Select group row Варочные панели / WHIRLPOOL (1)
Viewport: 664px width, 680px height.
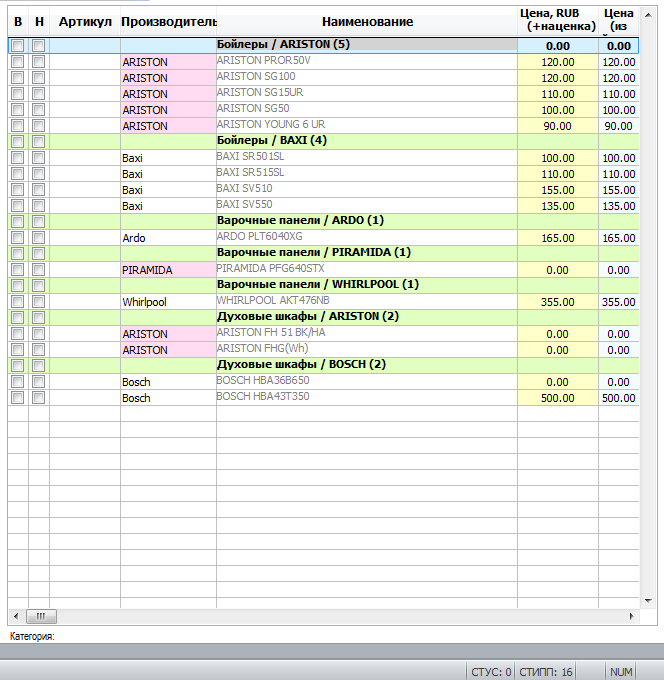[x=323, y=285]
